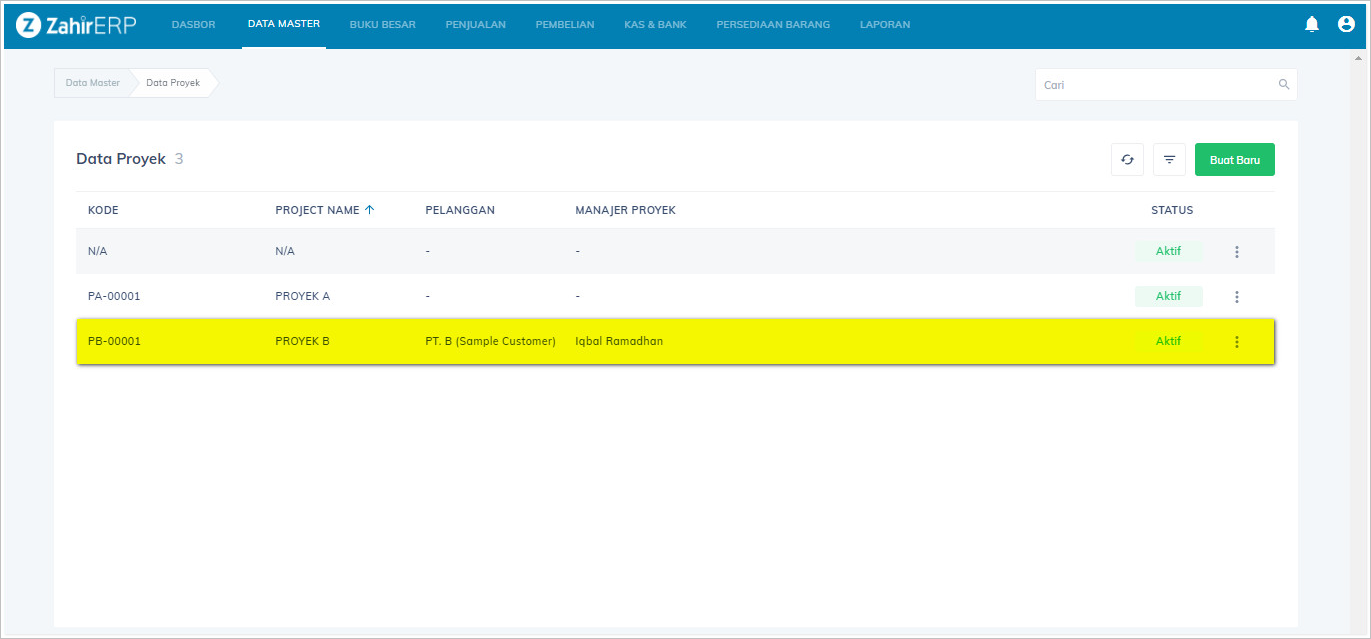The image size is (1371, 639).
Task: Open the Penjualan menu
Action: click(x=475, y=25)
